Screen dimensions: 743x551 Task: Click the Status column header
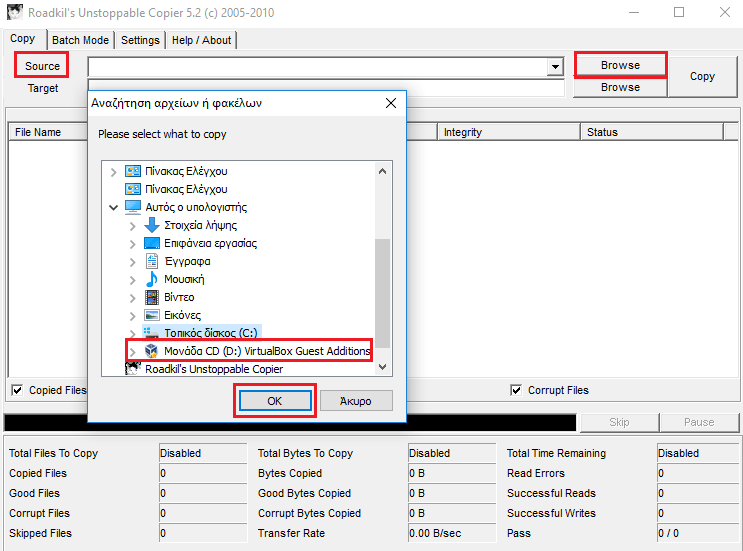click(x=652, y=132)
